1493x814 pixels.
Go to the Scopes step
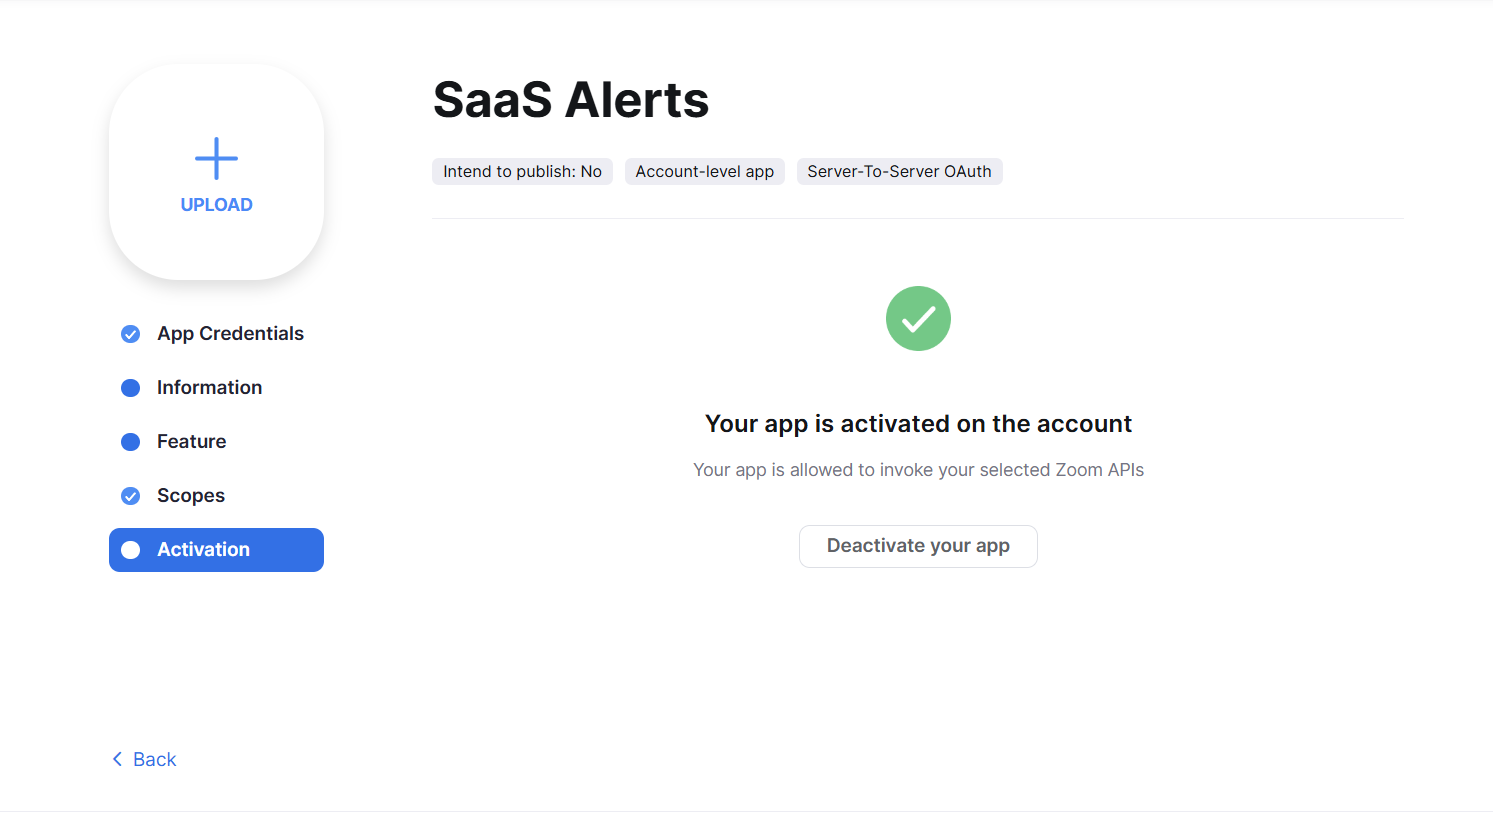pyautogui.click(x=216, y=496)
